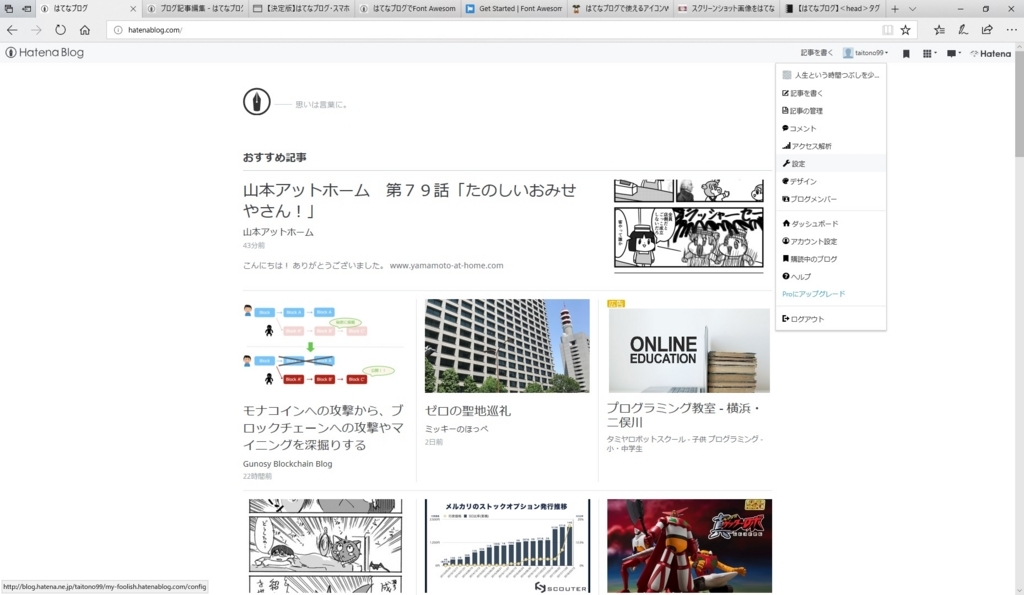Toggle reading view in address bar
The width and height of the screenshot is (1024, 595).
(x=887, y=30)
